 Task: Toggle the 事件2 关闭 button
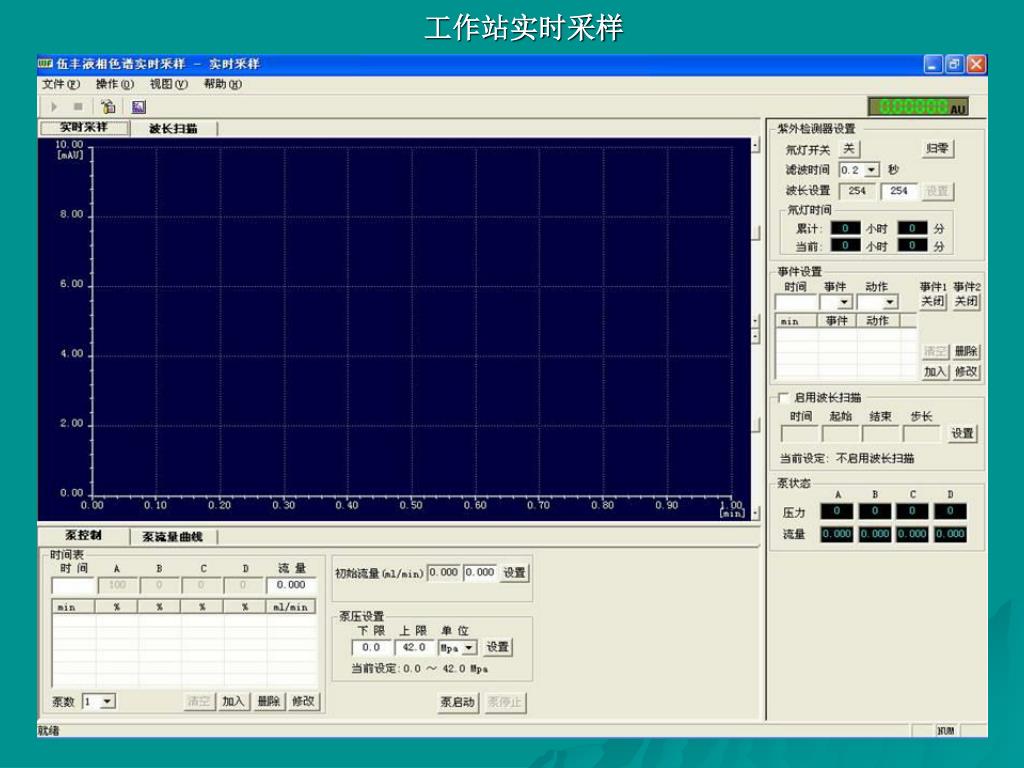[x=967, y=301]
